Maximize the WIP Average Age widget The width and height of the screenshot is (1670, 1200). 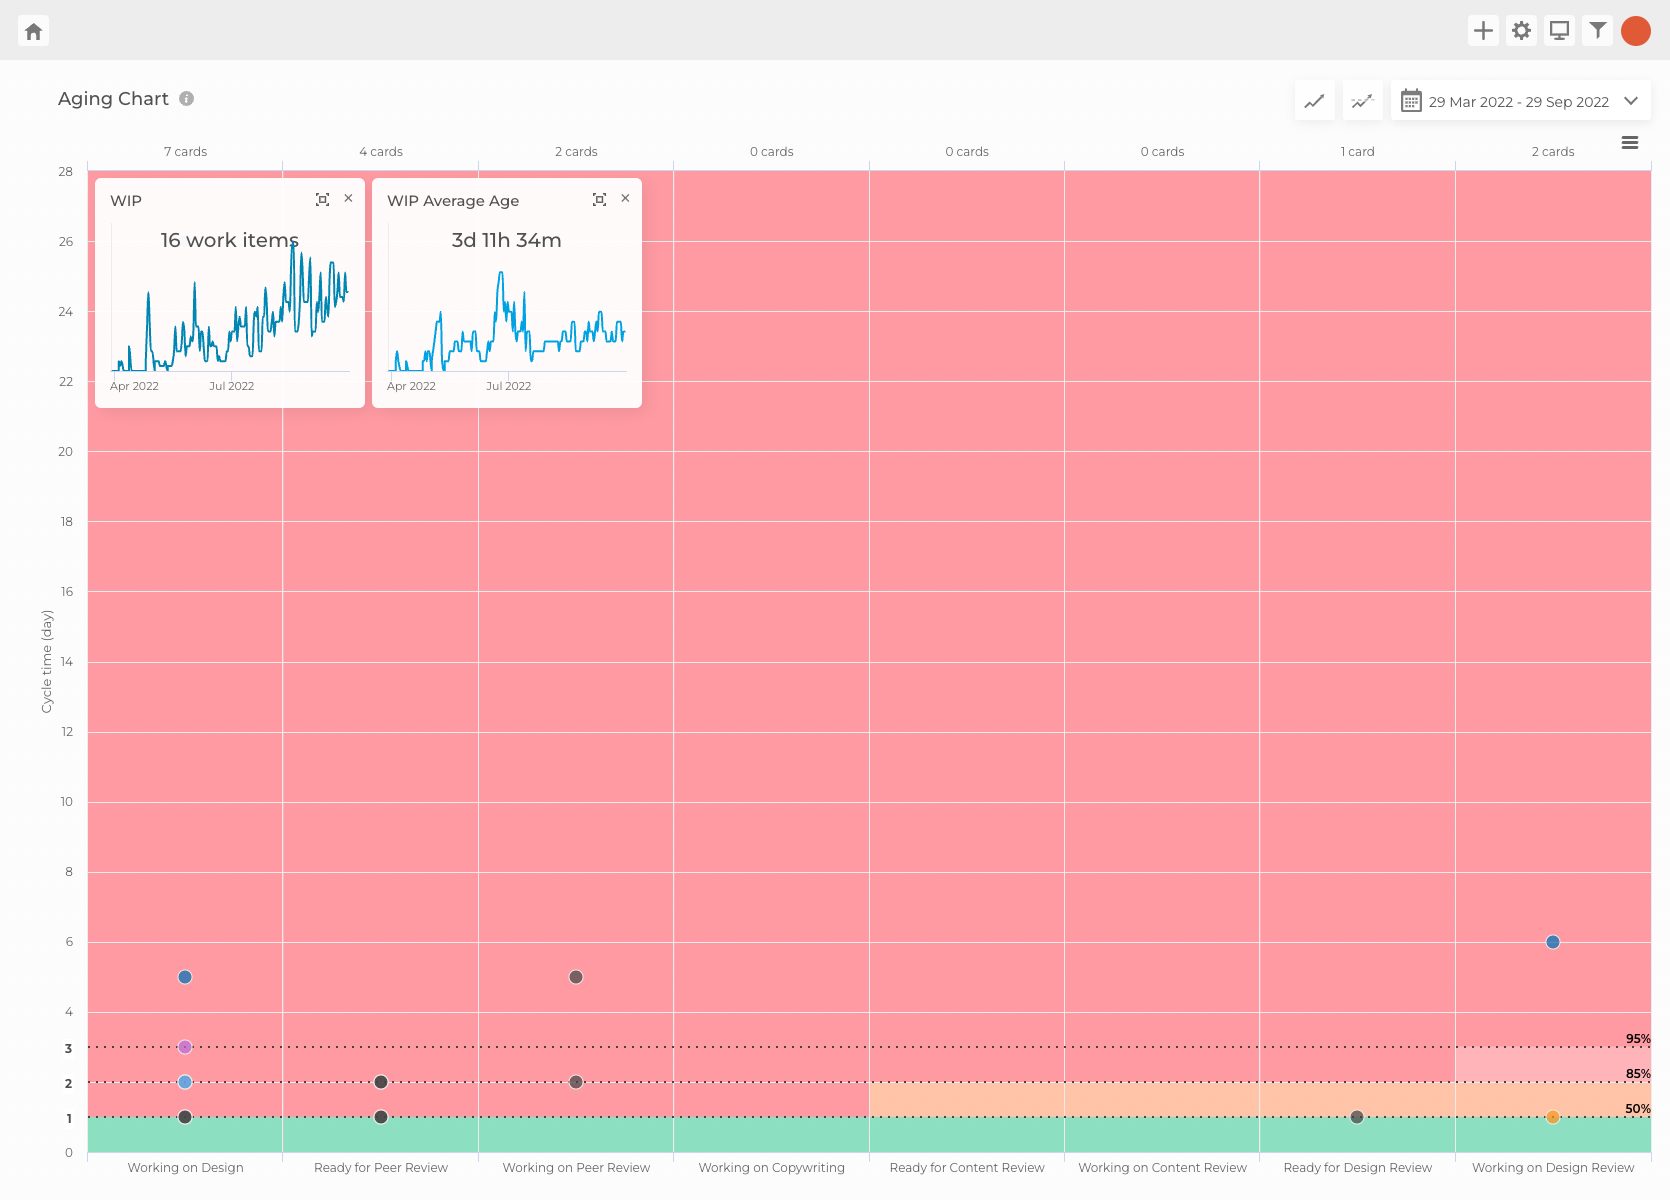click(599, 200)
